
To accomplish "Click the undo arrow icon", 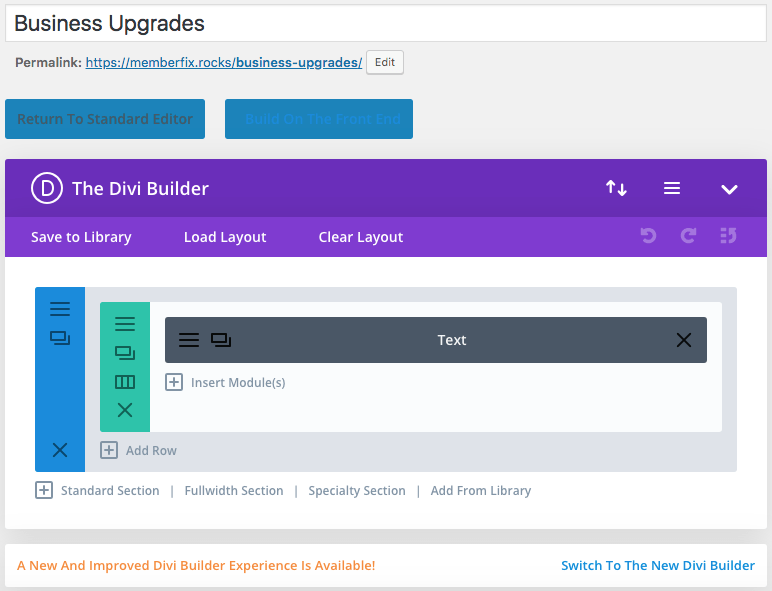I will coord(648,236).
